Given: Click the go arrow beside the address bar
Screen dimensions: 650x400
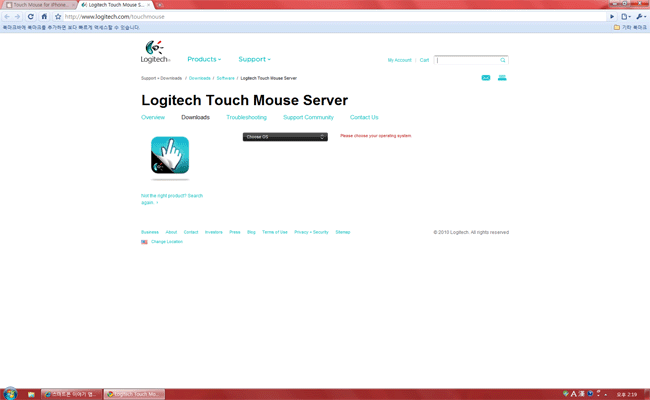Looking at the screenshot, I should (x=612, y=17).
